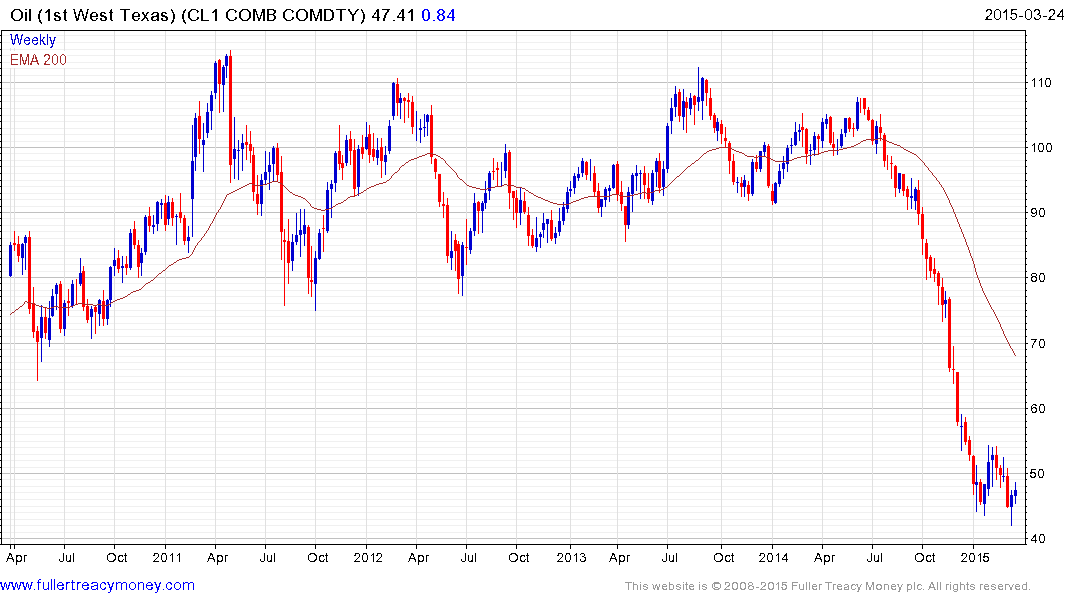This screenshot has height=600, width=1075.
Task: Click the 2014 year label on time axis
Action: (773, 557)
